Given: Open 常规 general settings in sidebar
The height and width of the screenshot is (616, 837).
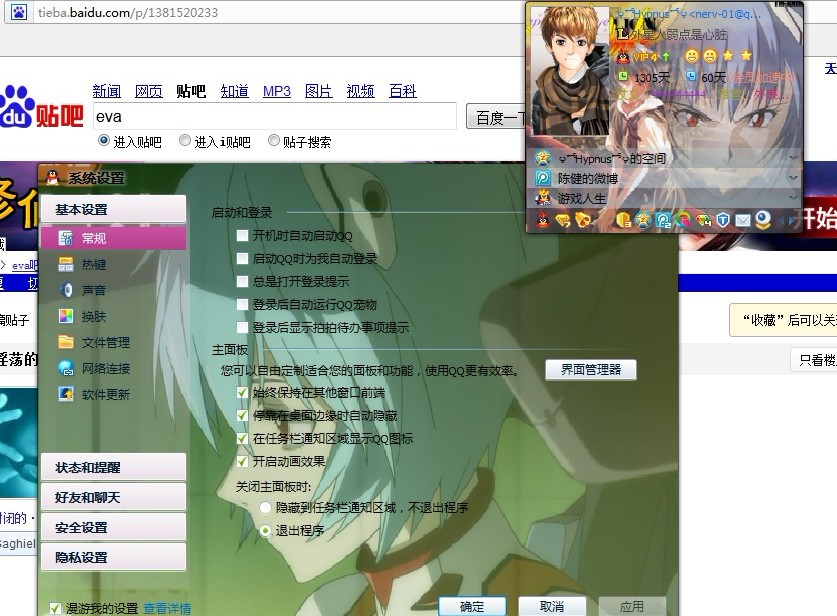Looking at the screenshot, I should (x=113, y=238).
